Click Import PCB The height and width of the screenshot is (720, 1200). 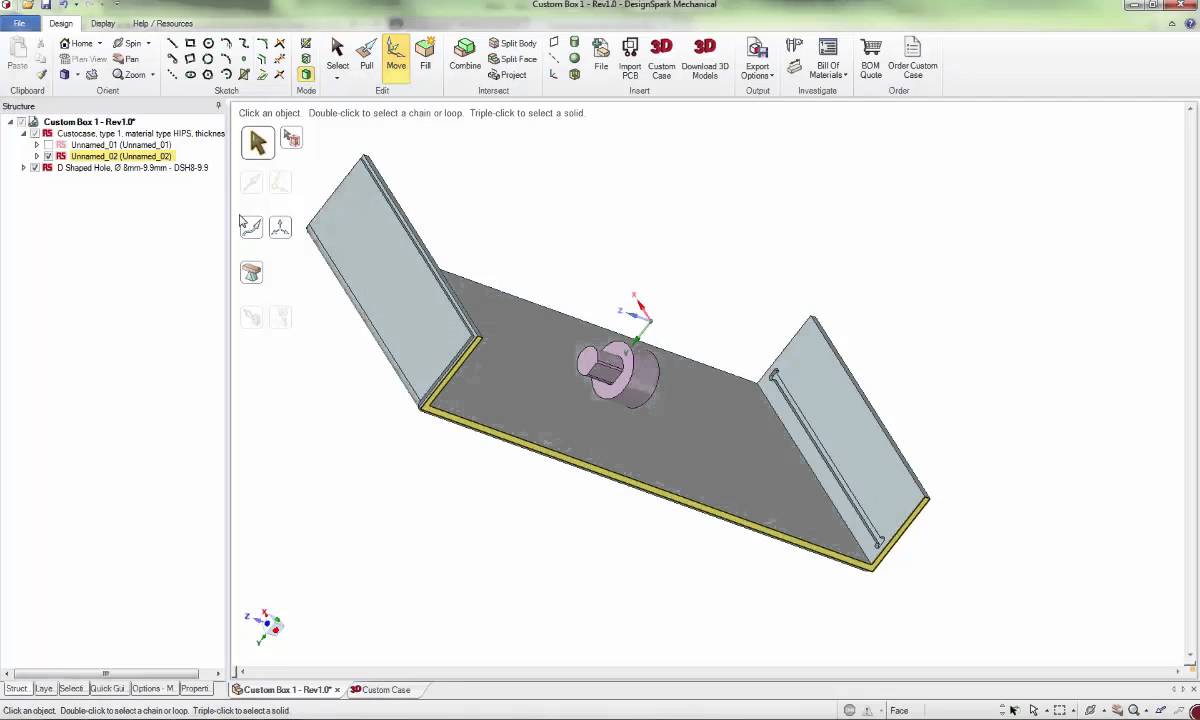point(630,58)
